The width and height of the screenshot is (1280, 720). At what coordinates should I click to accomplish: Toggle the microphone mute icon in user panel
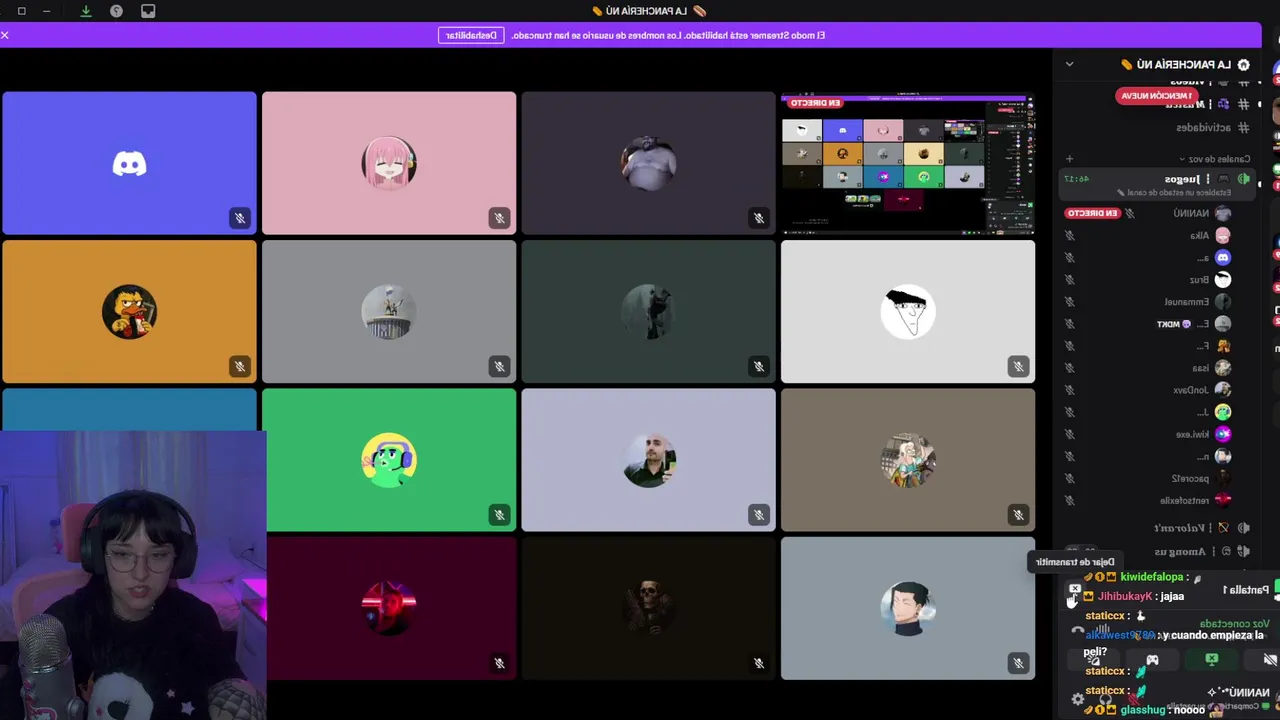point(1133,699)
